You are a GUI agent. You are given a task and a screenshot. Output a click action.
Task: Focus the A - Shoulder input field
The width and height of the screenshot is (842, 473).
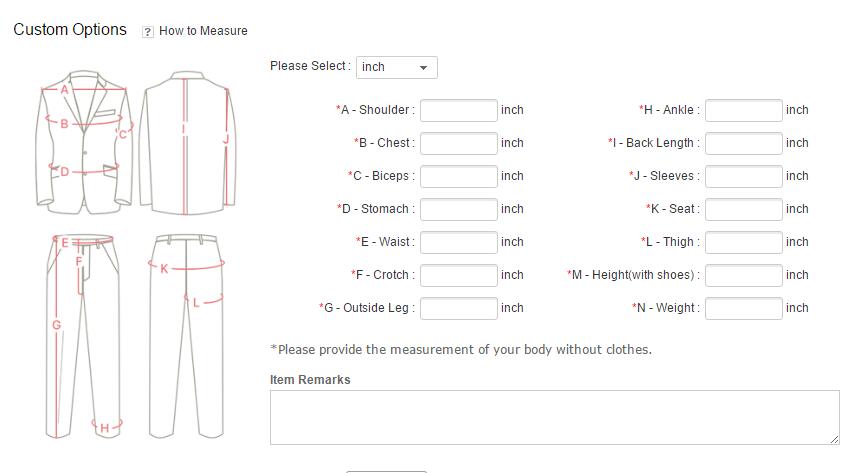pyautogui.click(x=458, y=110)
